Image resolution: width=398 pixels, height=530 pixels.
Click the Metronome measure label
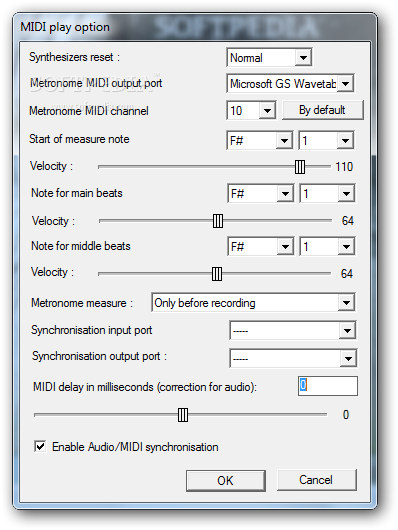click(82, 303)
